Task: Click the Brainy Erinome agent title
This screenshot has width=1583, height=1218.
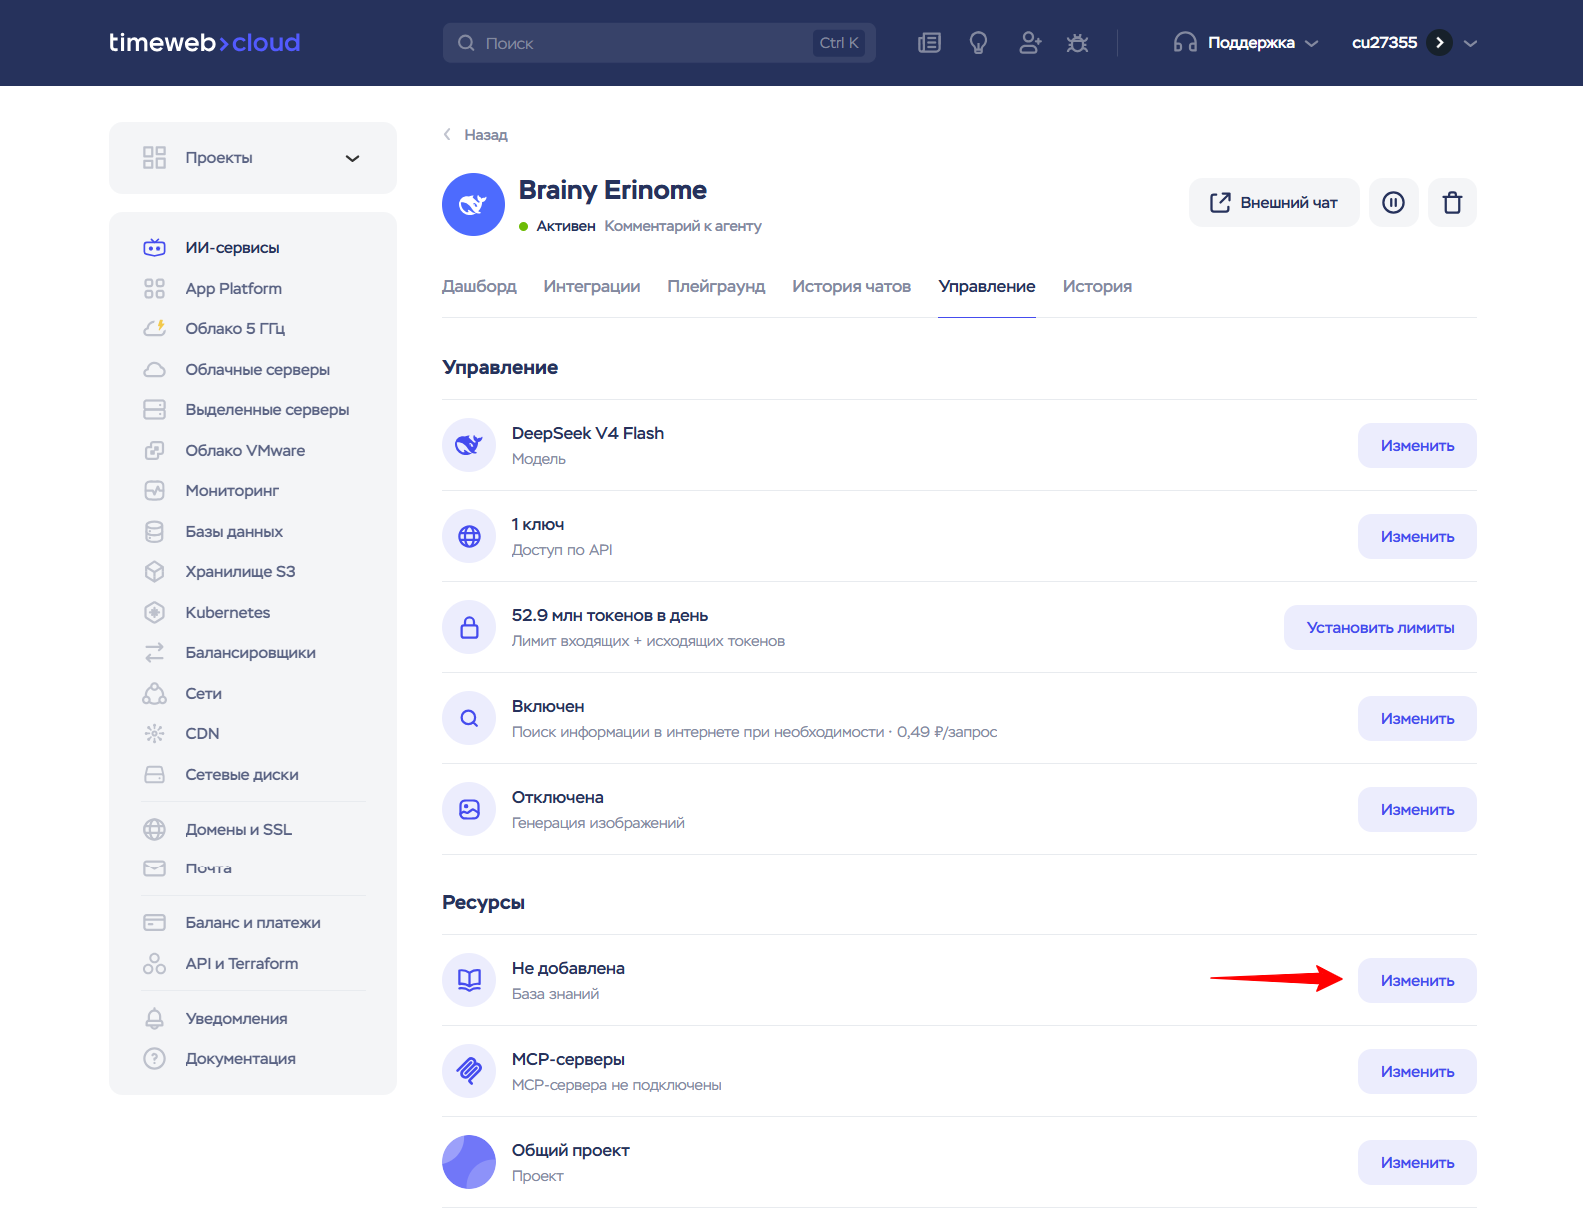Action: (x=613, y=190)
